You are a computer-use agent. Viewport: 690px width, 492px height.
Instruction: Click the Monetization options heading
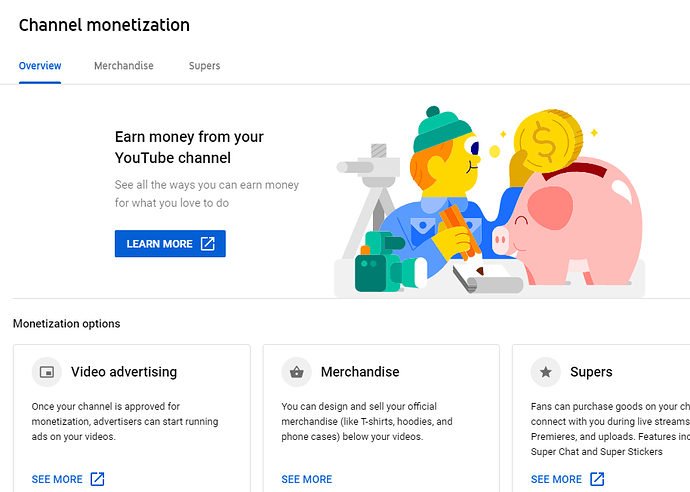point(66,323)
